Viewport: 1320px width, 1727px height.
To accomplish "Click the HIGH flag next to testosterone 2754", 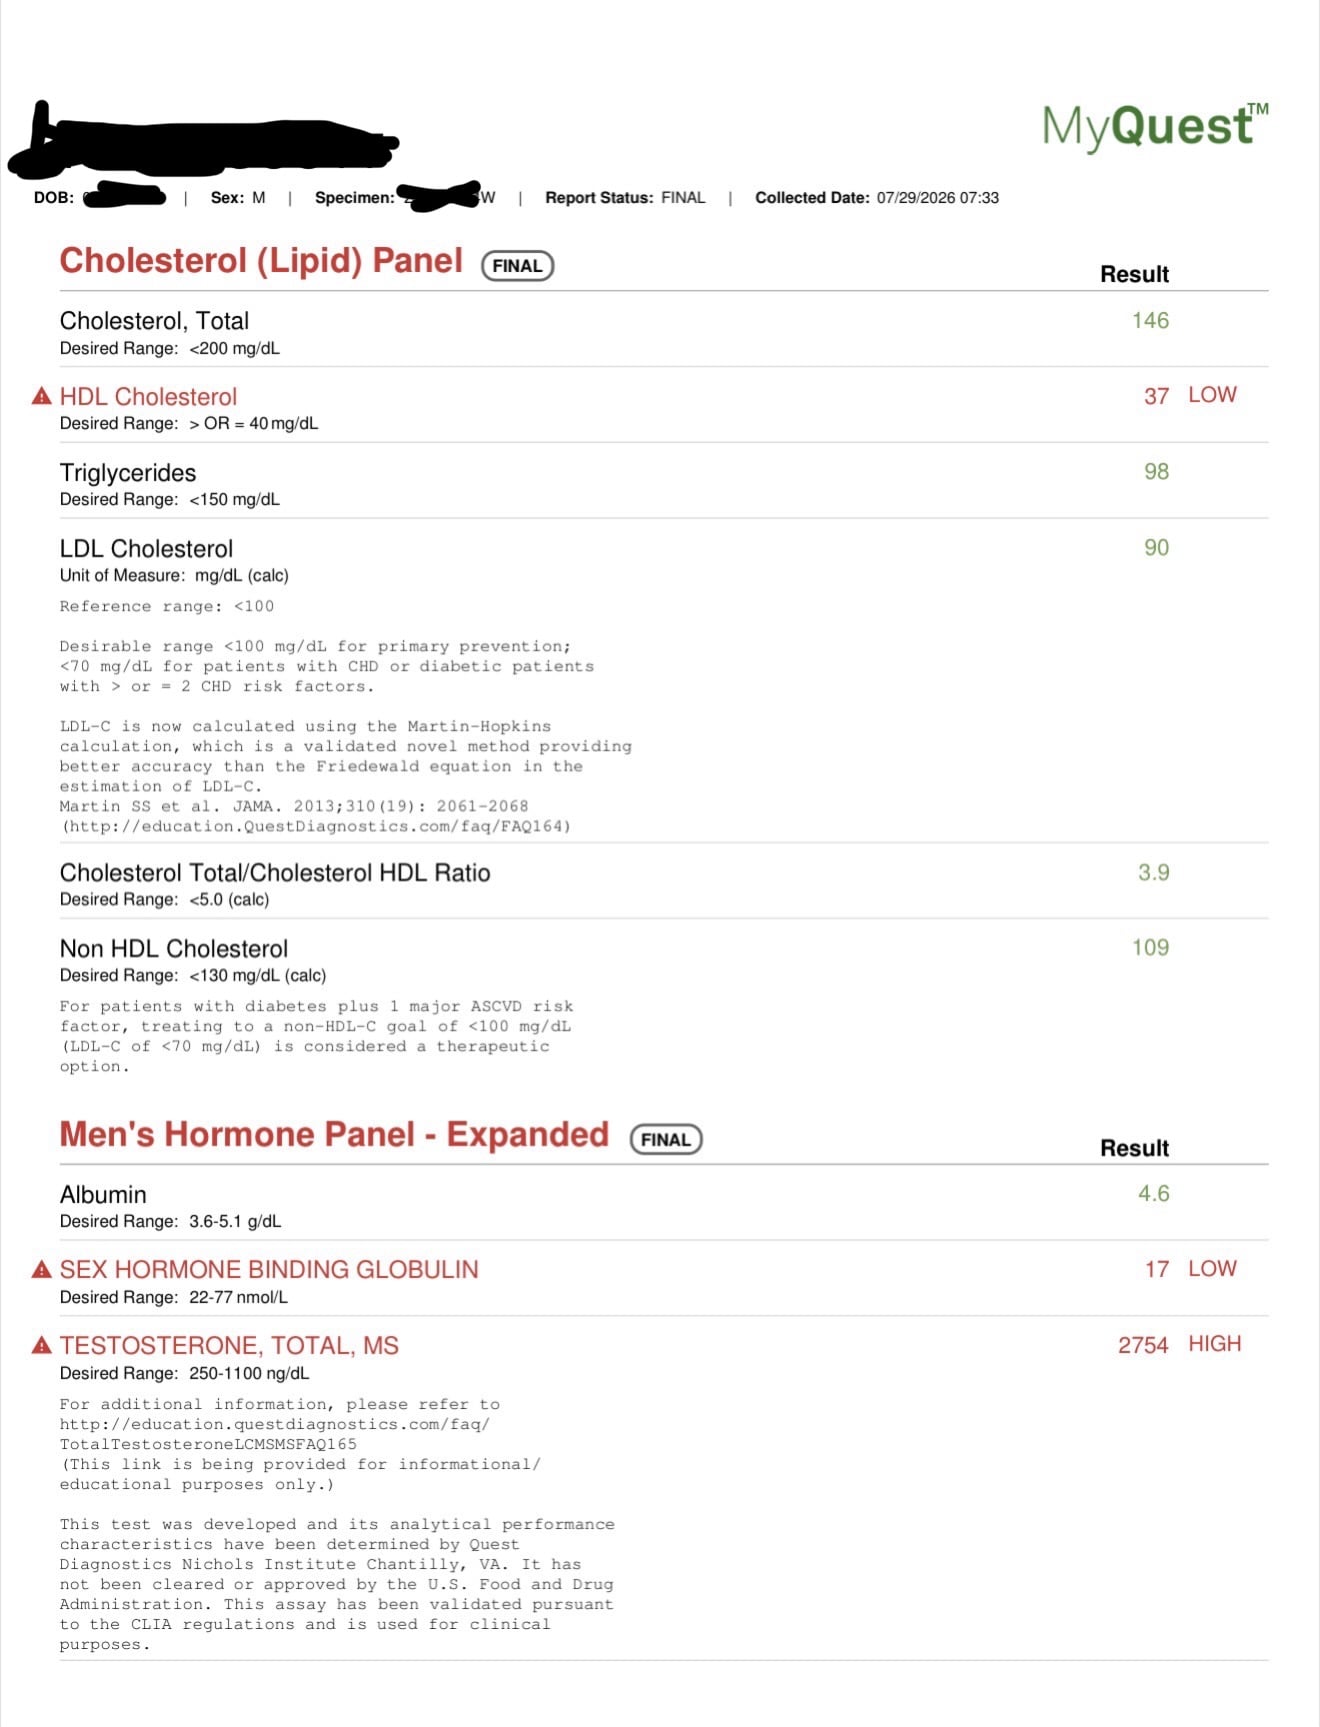I will (1215, 1344).
